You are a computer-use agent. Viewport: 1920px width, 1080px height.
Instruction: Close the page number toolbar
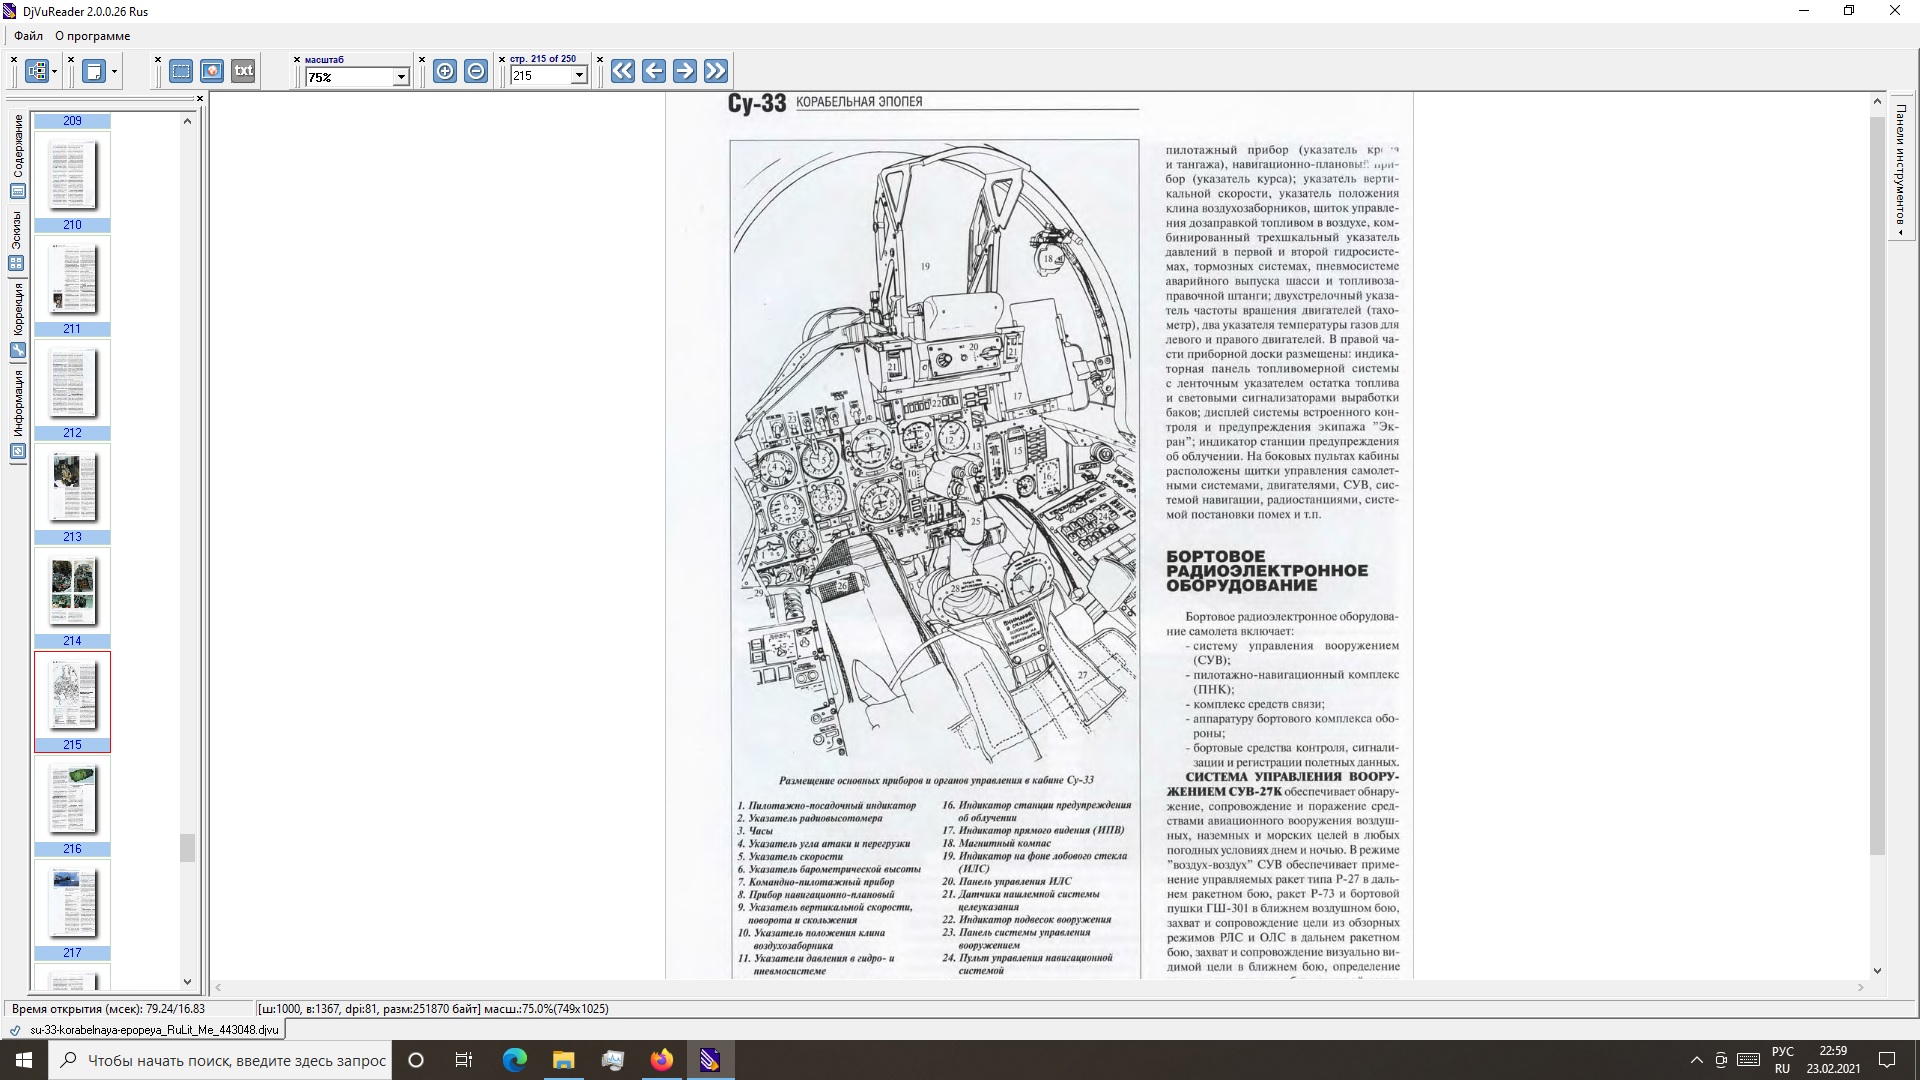502,60
